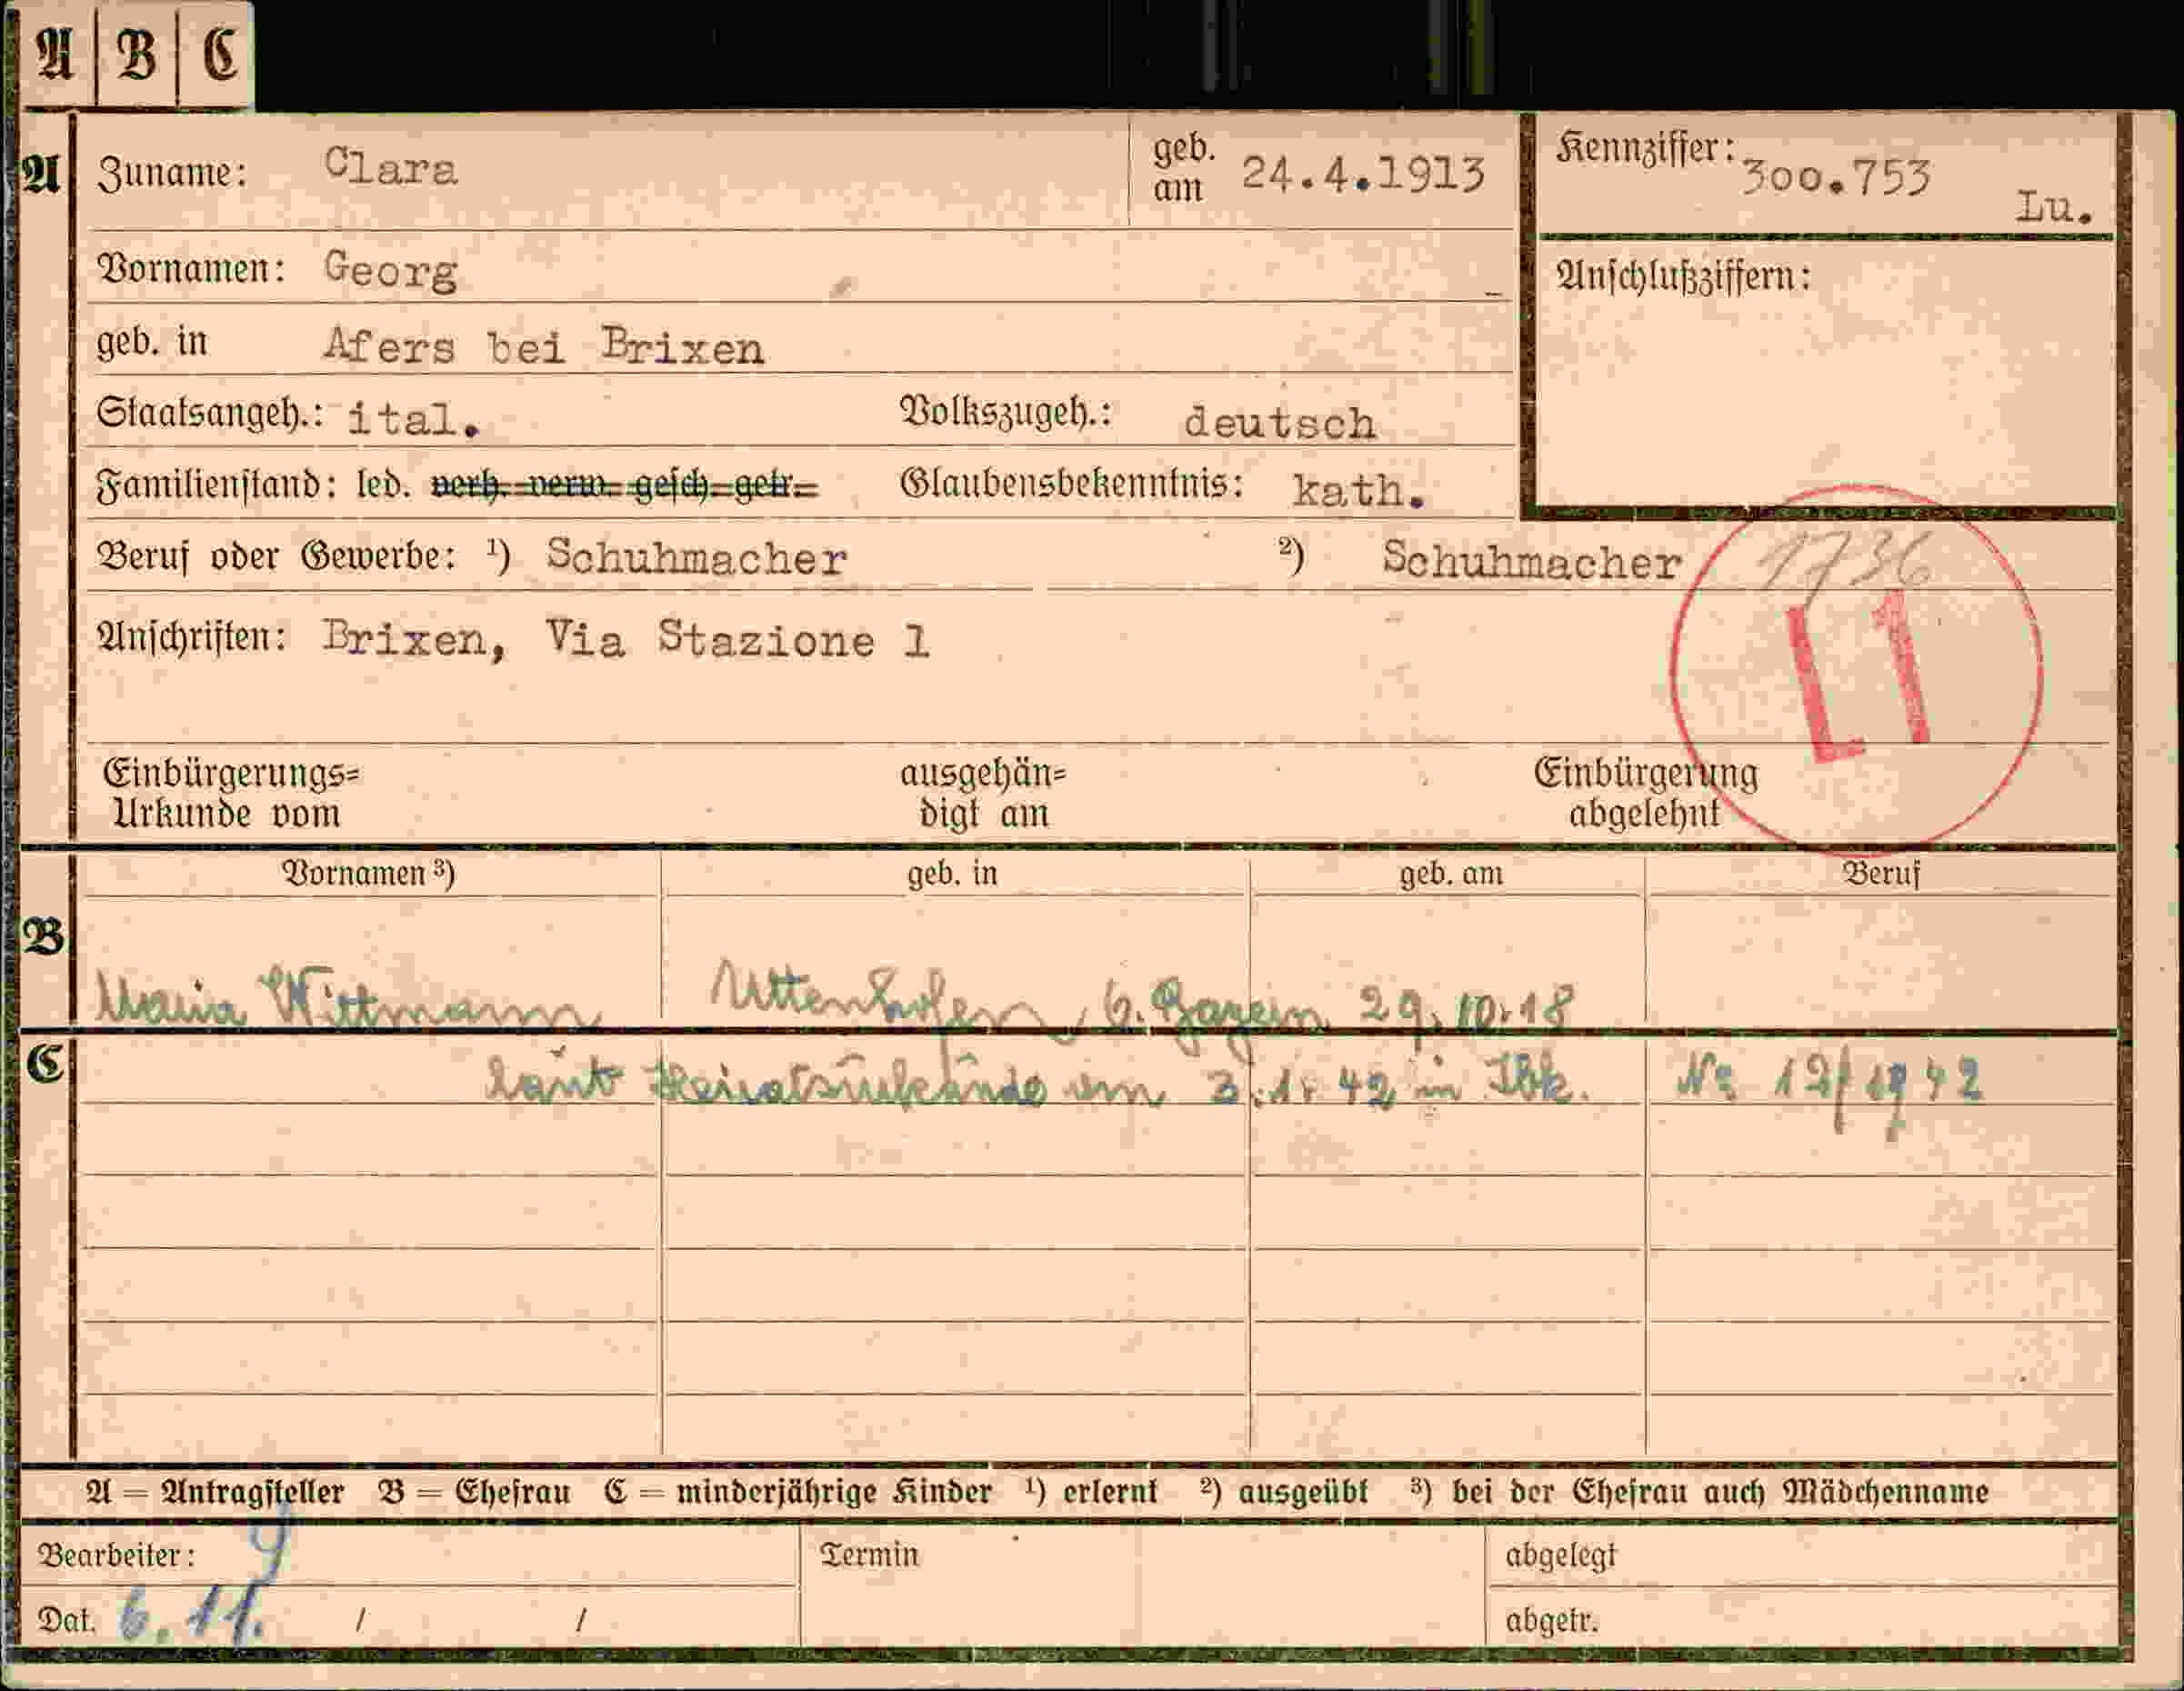Click 'ausgehändigt am' label
The image size is (2184, 1691).
point(984,794)
